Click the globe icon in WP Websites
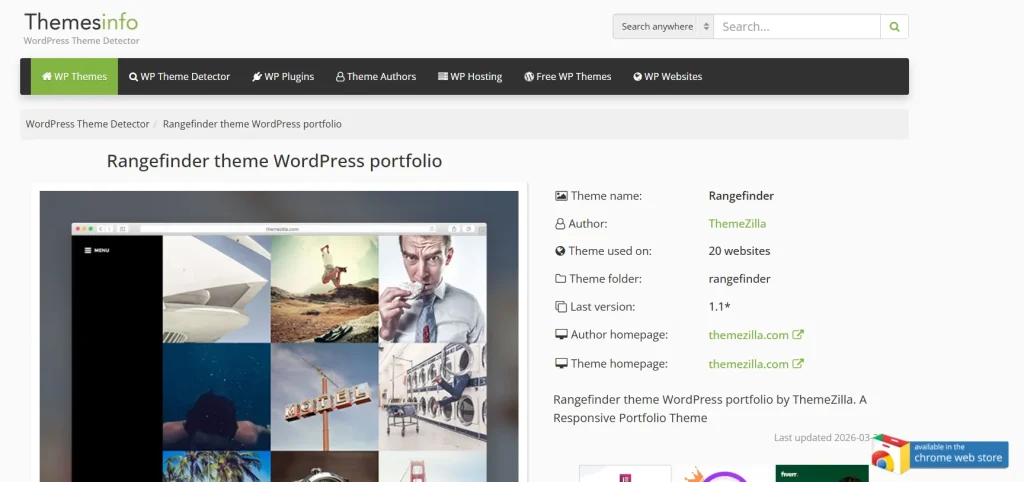 coord(637,76)
